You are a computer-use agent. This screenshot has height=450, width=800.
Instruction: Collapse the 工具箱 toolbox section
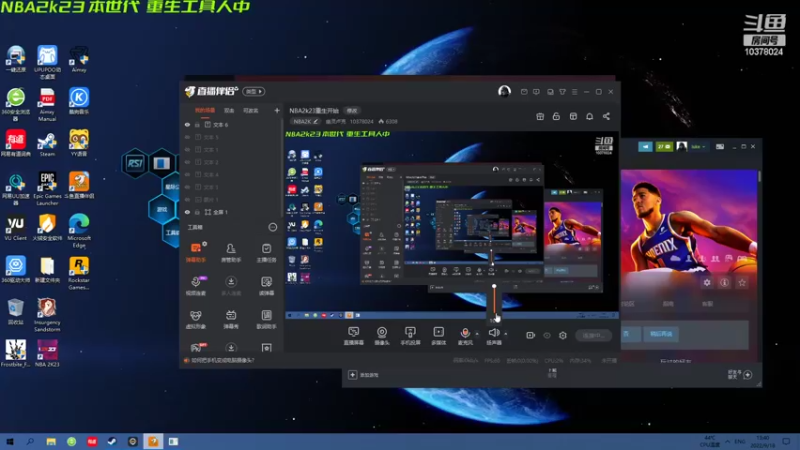coord(272,227)
